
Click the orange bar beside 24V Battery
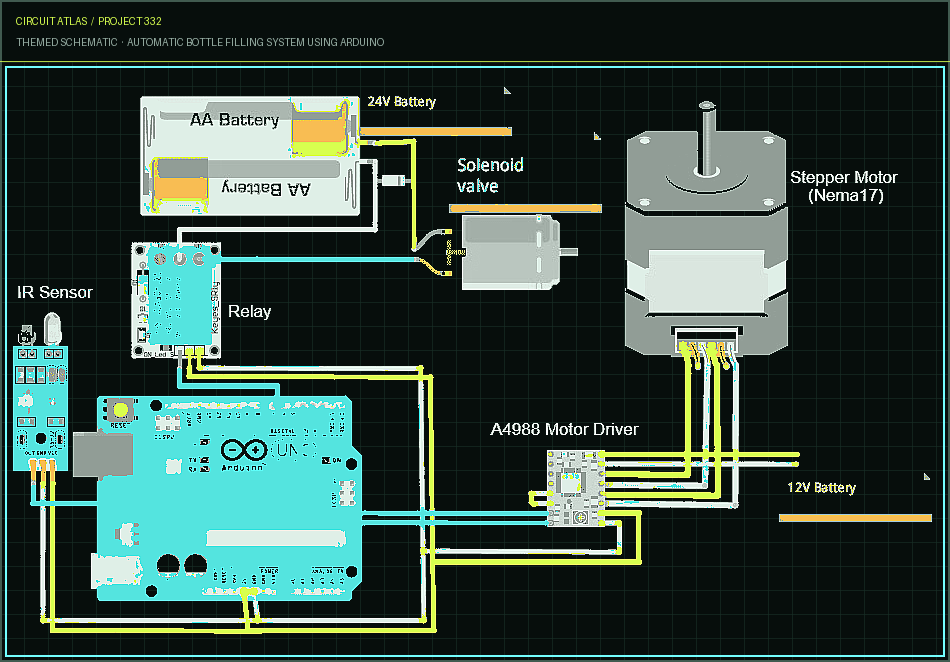tap(436, 131)
